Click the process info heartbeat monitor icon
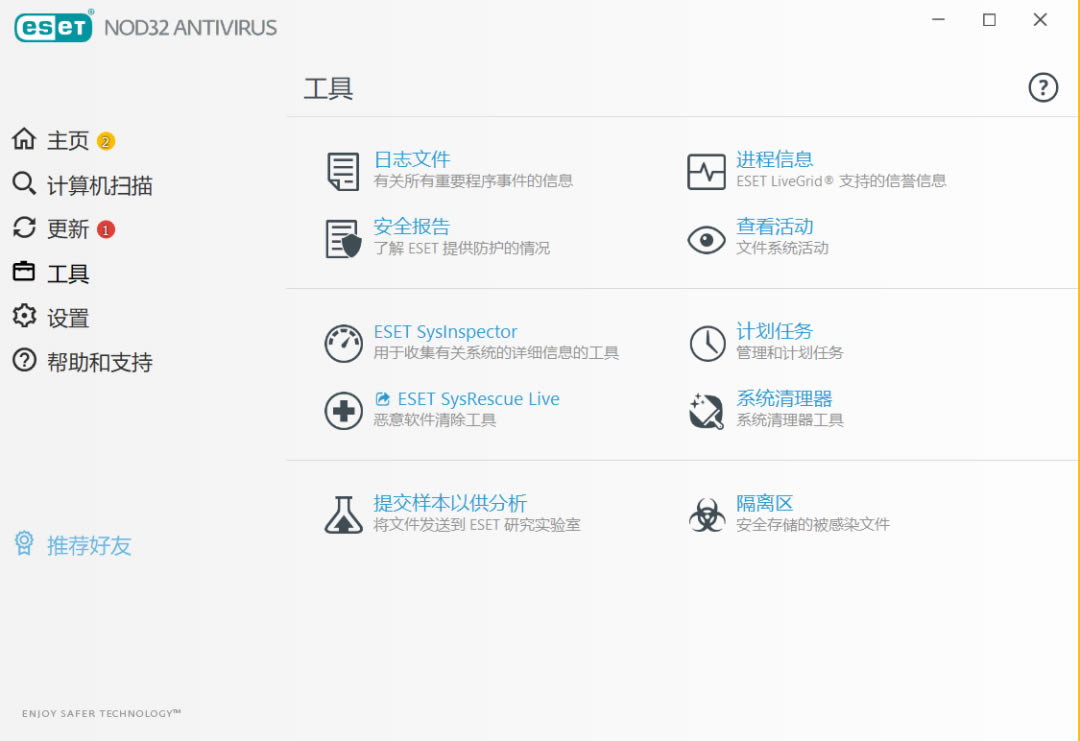The width and height of the screenshot is (1080, 741). (706, 171)
